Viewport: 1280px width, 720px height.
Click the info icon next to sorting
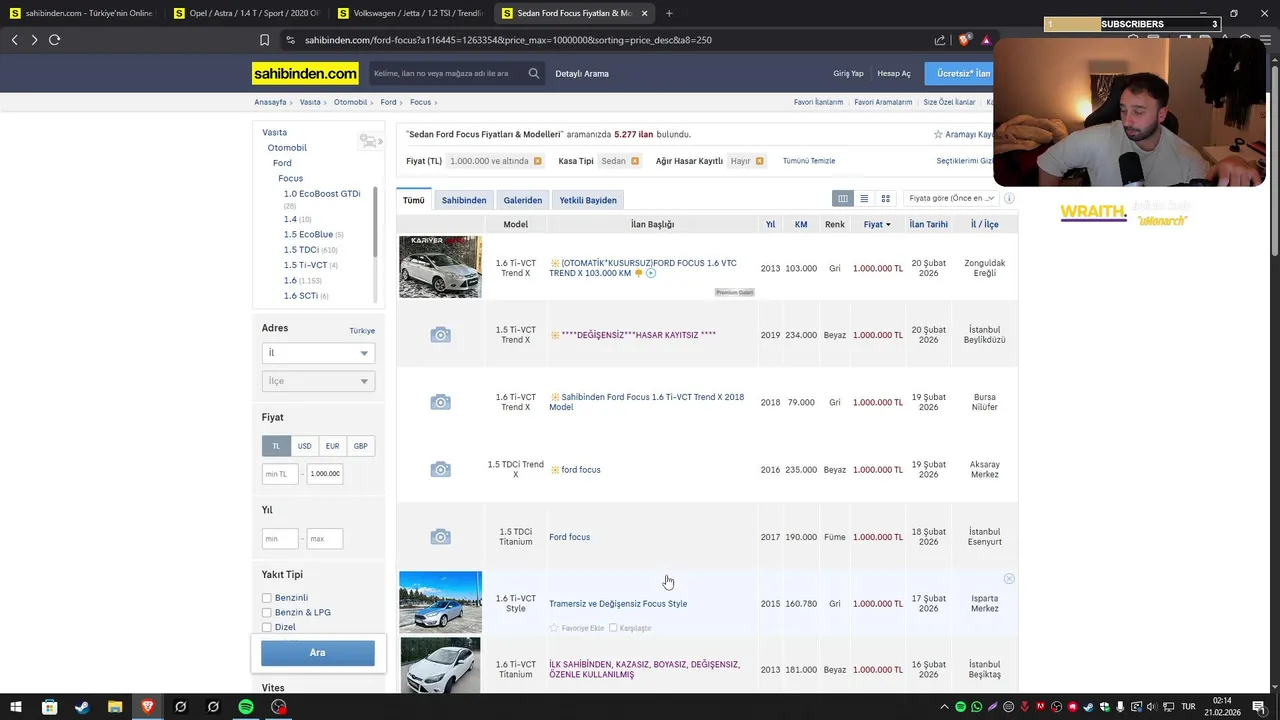pyautogui.click(x=1009, y=198)
